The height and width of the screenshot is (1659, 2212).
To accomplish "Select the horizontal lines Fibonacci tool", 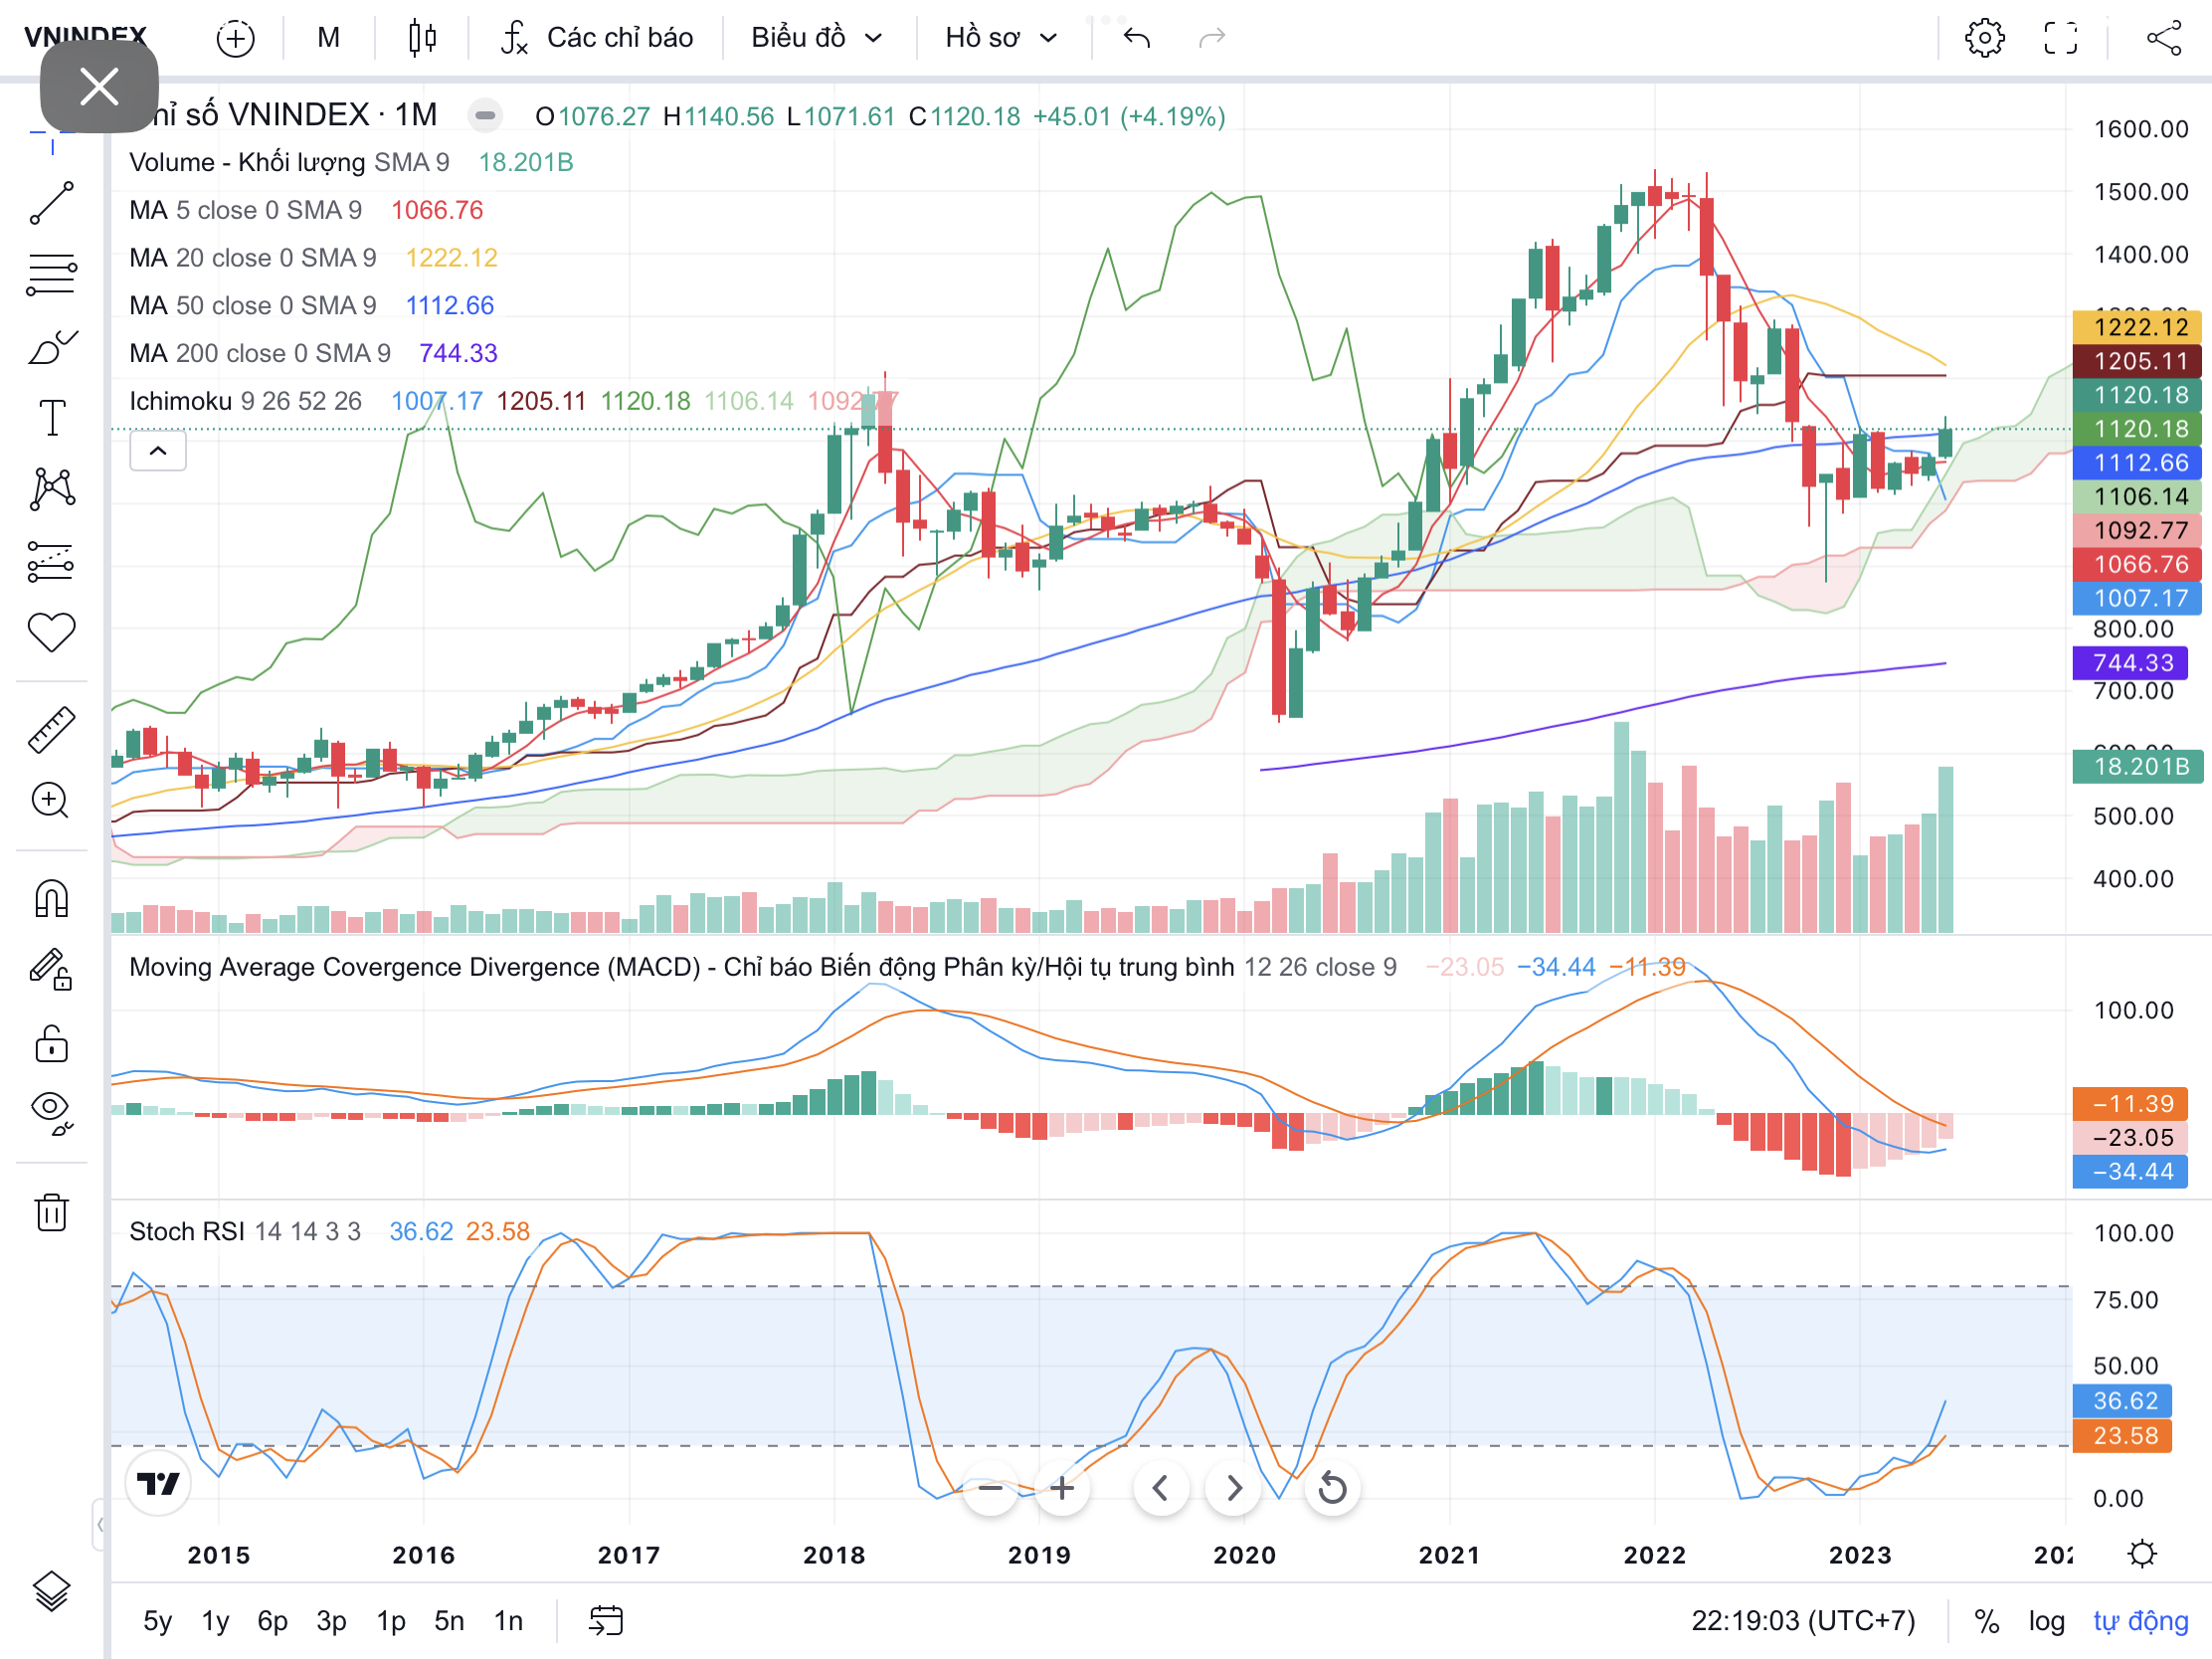I will 52,274.
